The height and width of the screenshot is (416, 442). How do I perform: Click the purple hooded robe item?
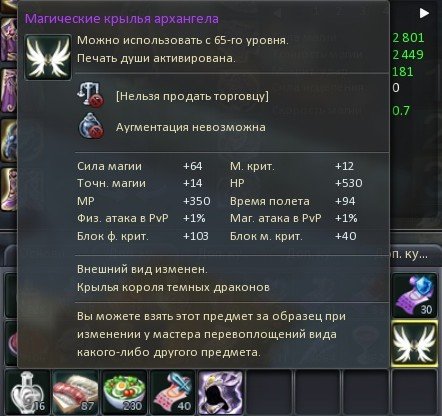click(x=221, y=393)
